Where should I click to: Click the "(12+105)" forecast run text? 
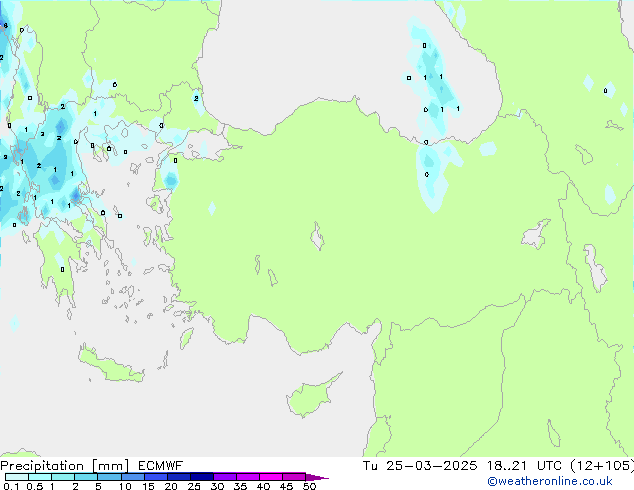pos(602,466)
